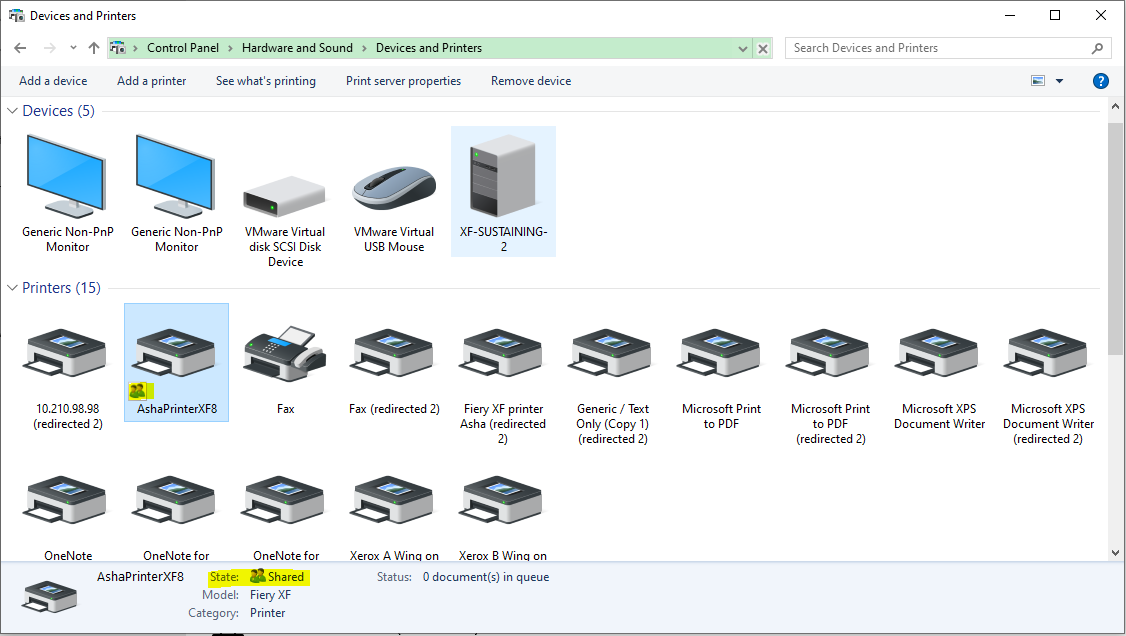Click Add a device
This screenshot has width=1126, height=636.
[x=53, y=81]
